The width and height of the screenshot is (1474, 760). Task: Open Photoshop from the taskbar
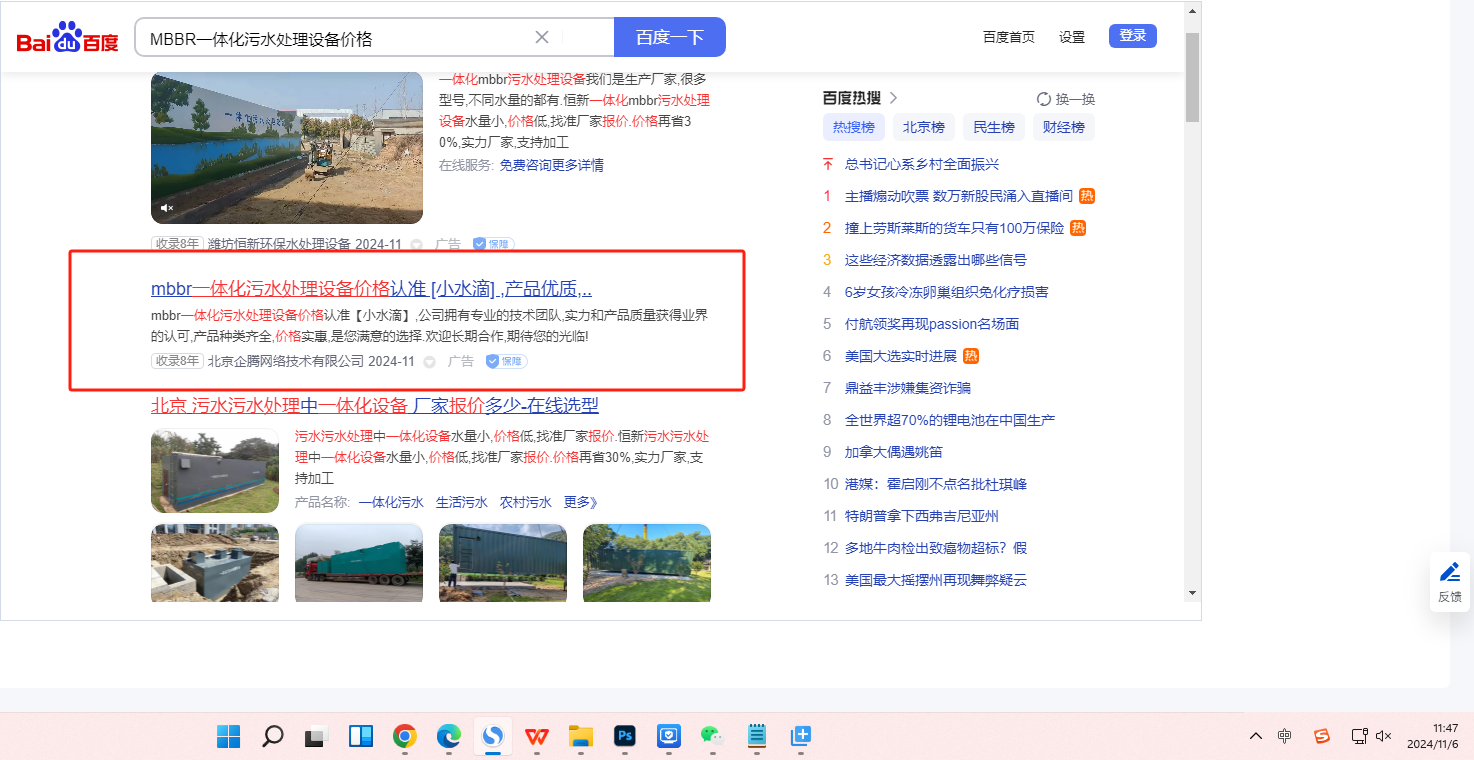[x=626, y=736]
